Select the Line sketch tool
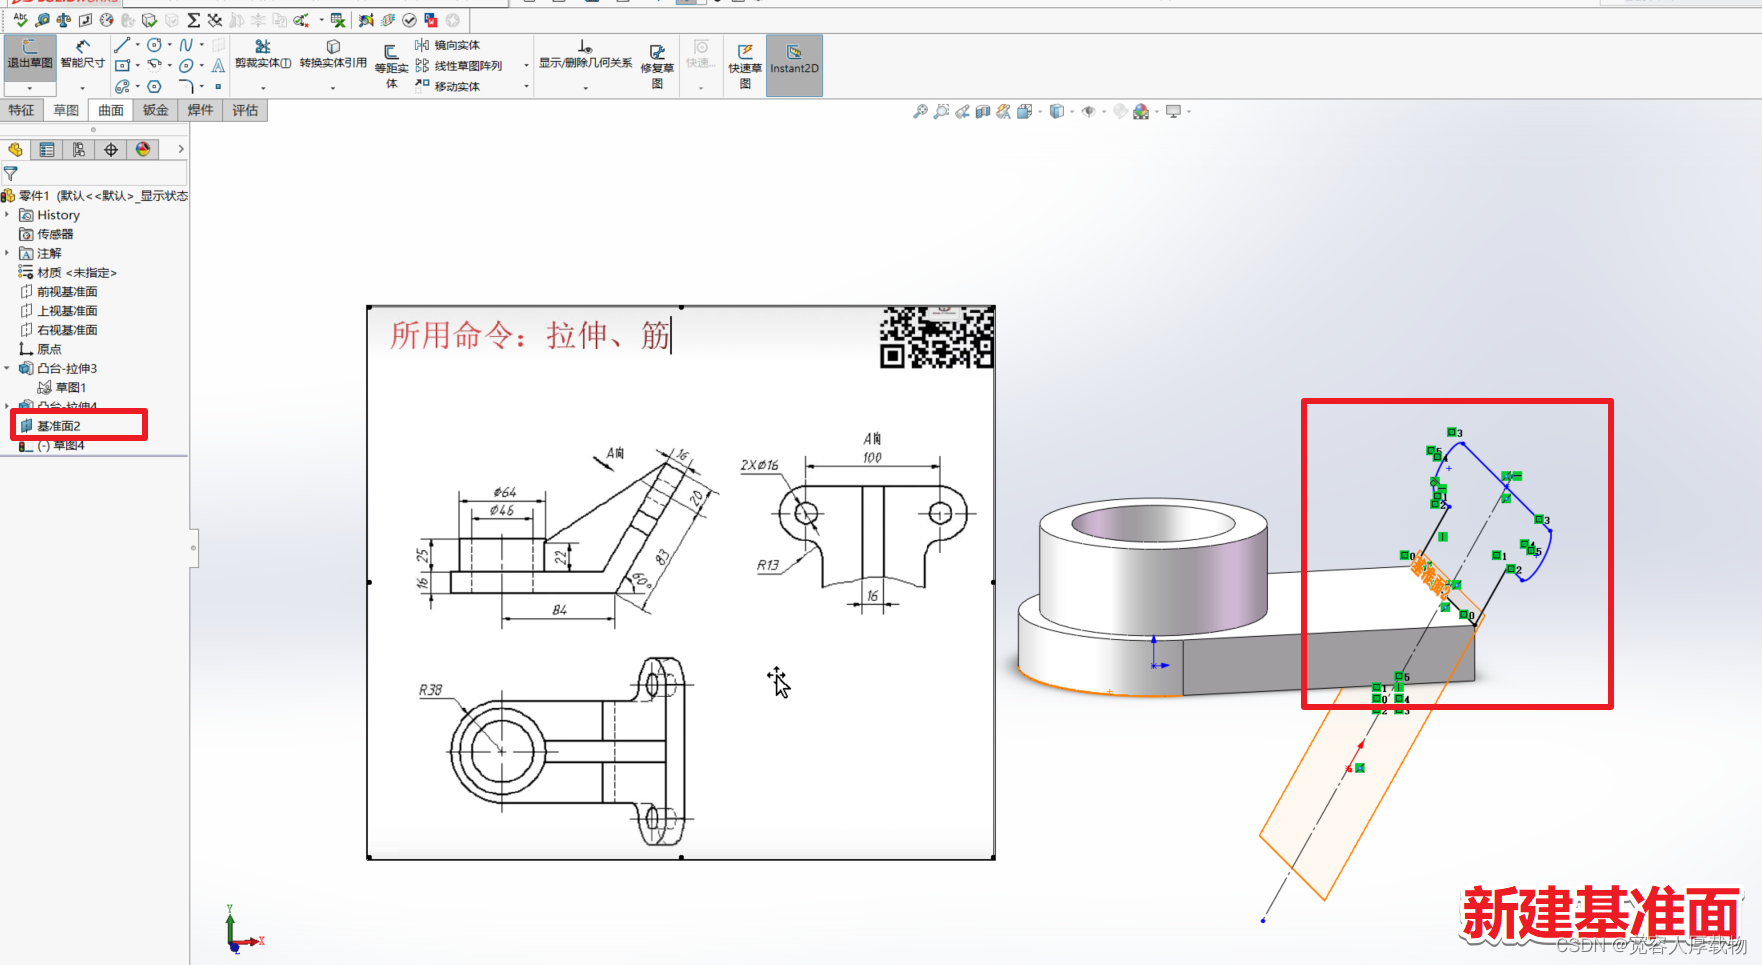 click(122, 45)
